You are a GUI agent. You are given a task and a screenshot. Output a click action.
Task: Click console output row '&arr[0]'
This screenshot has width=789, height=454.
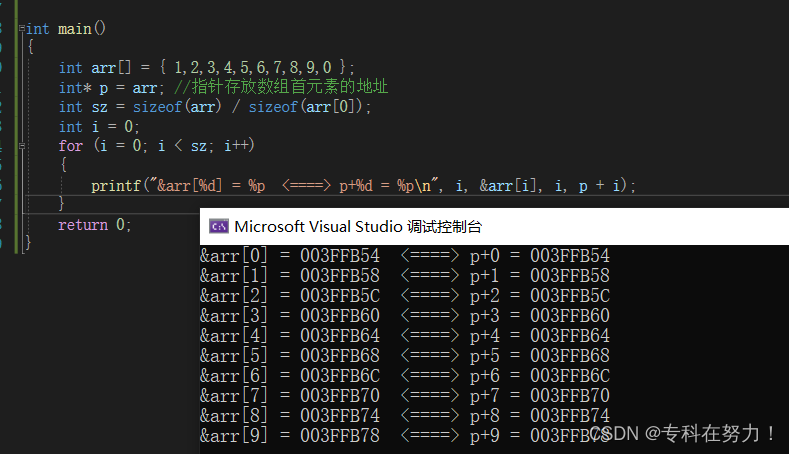[x=405, y=256]
